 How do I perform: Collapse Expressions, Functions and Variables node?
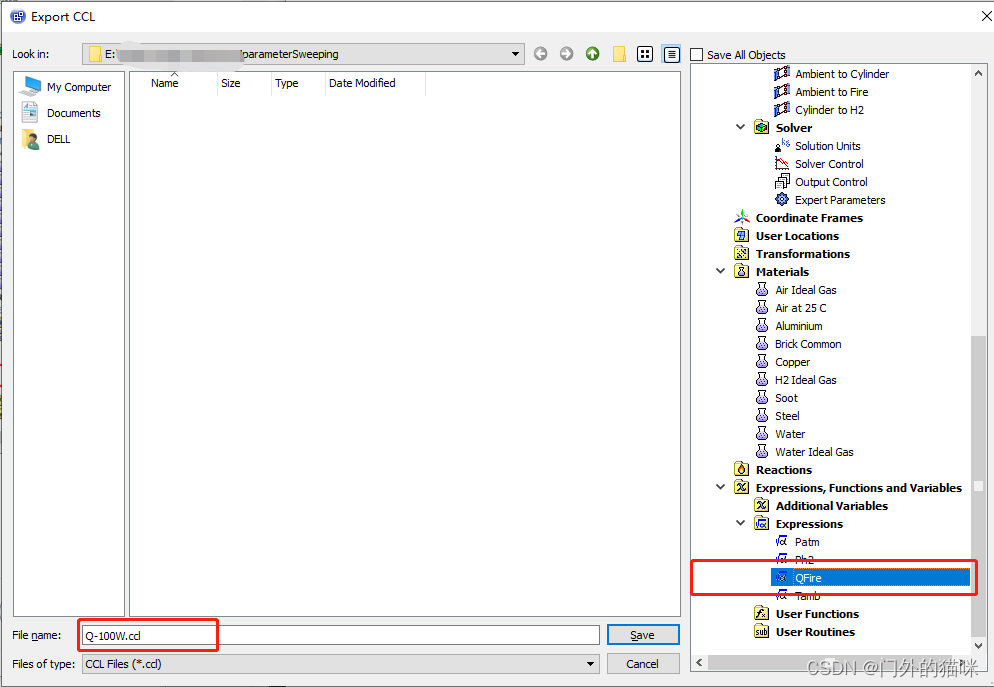(x=721, y=487)
